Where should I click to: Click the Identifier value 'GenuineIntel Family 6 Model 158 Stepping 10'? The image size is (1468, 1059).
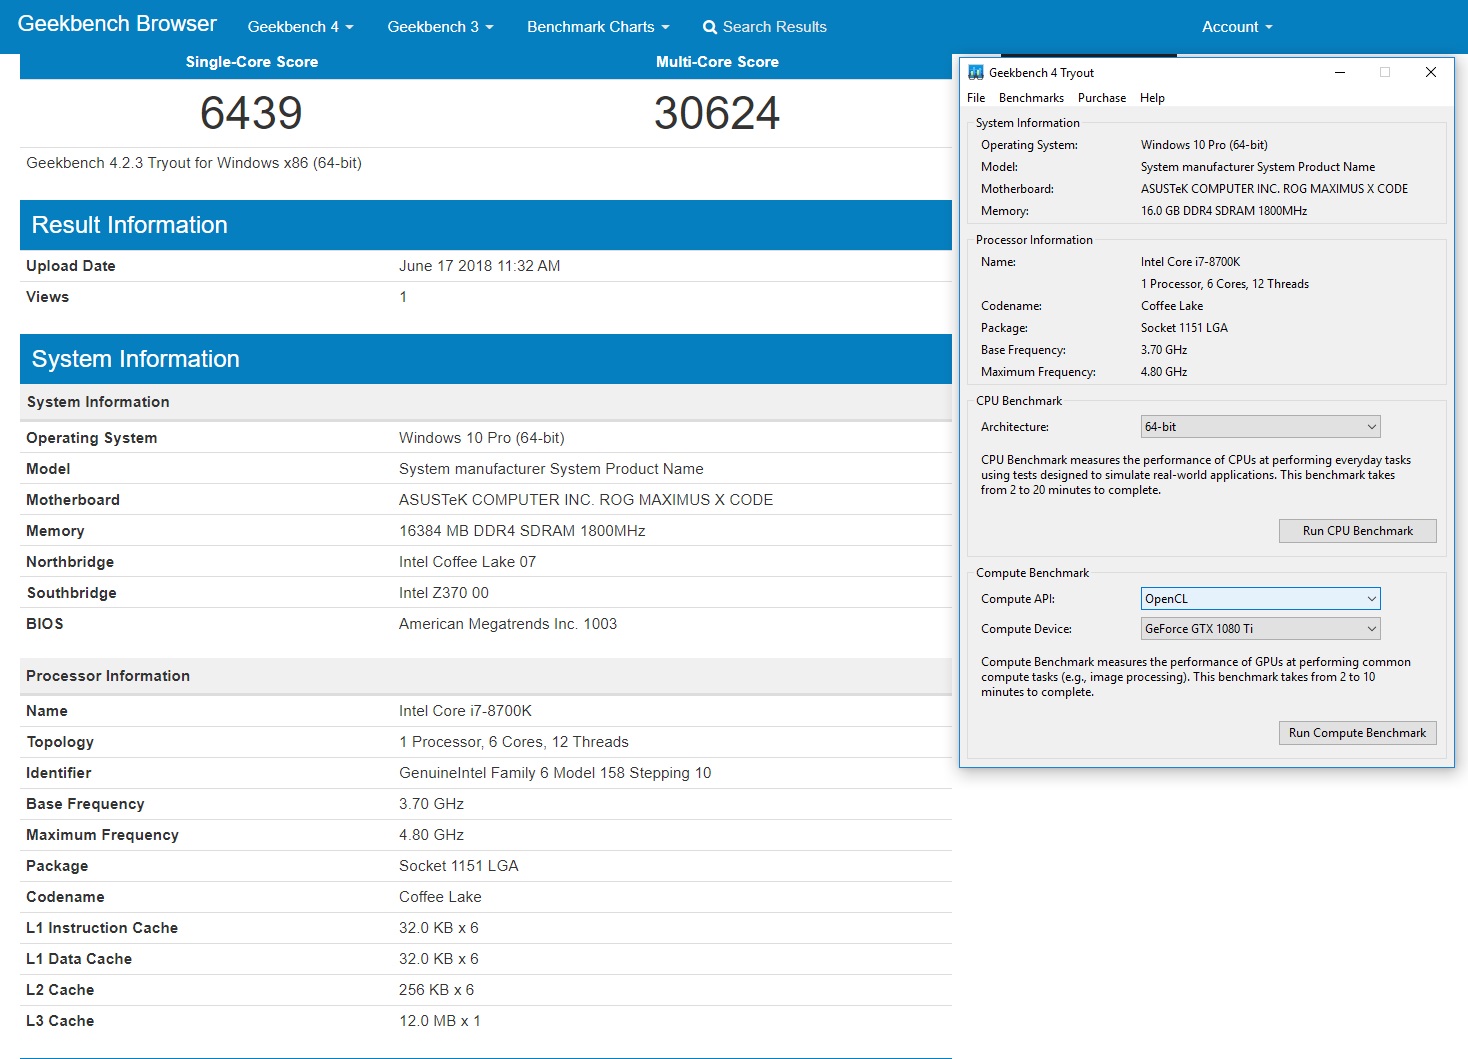point(555,773)
